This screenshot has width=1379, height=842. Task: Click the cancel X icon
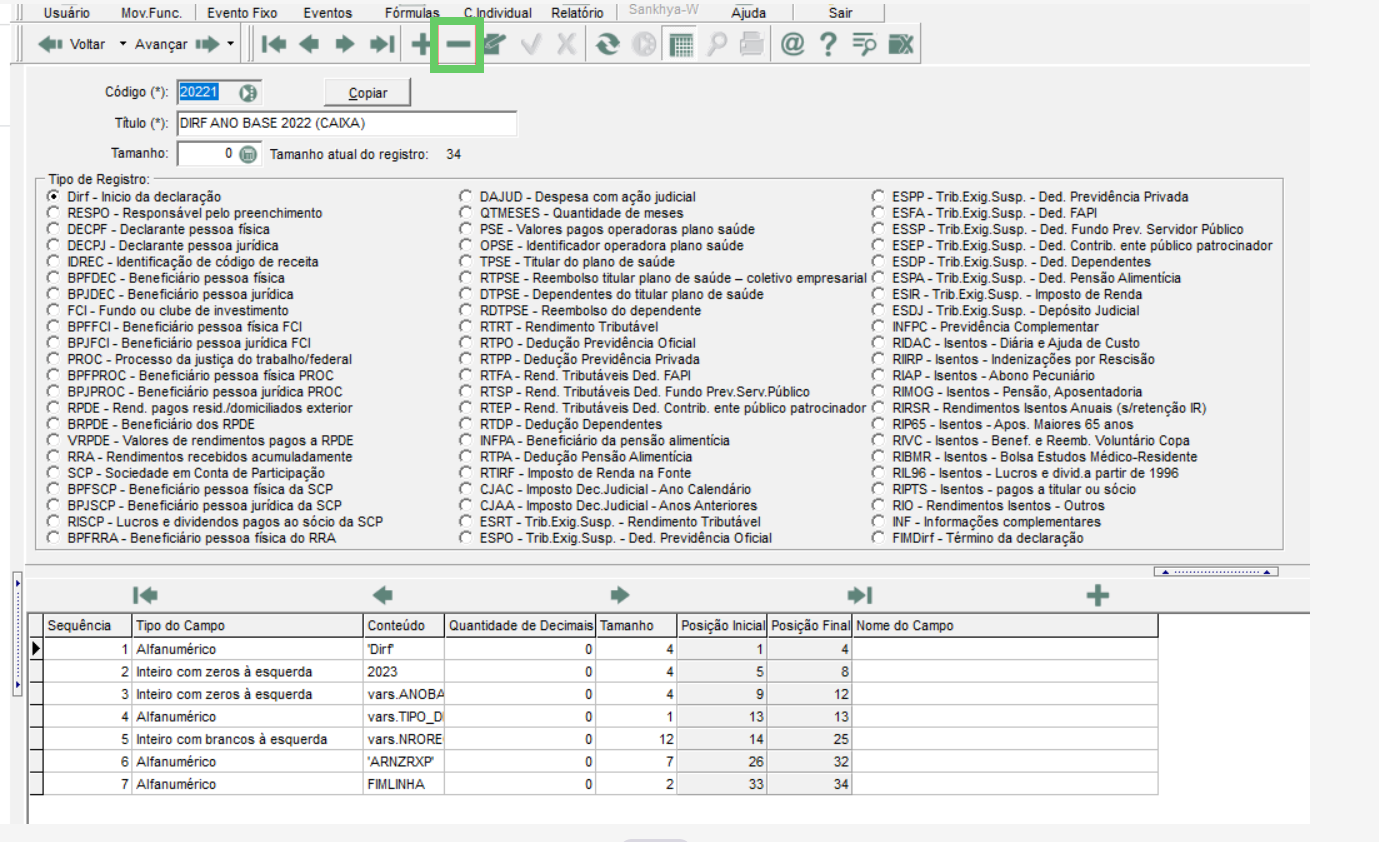click(x=566, y=44)
